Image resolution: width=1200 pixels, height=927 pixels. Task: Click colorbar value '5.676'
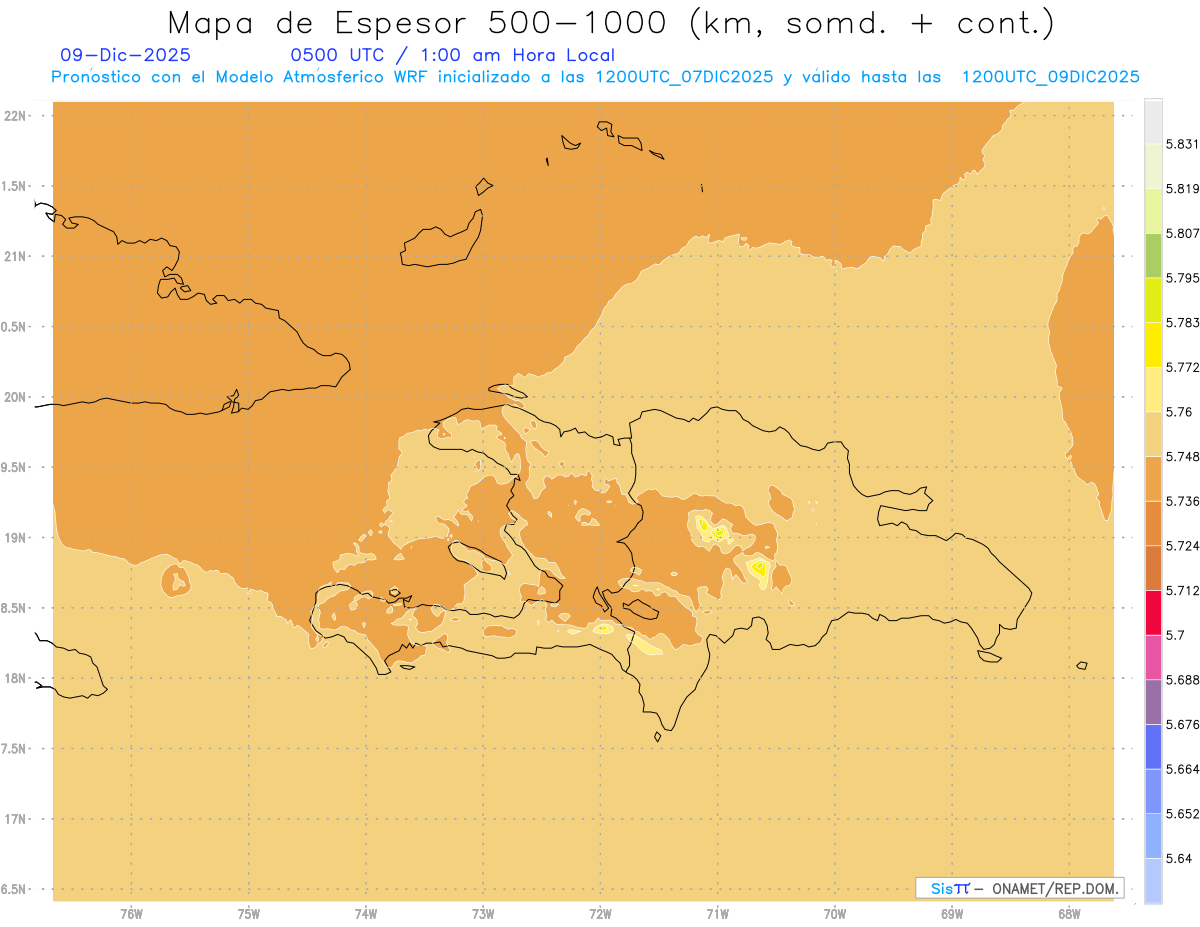1182,725
